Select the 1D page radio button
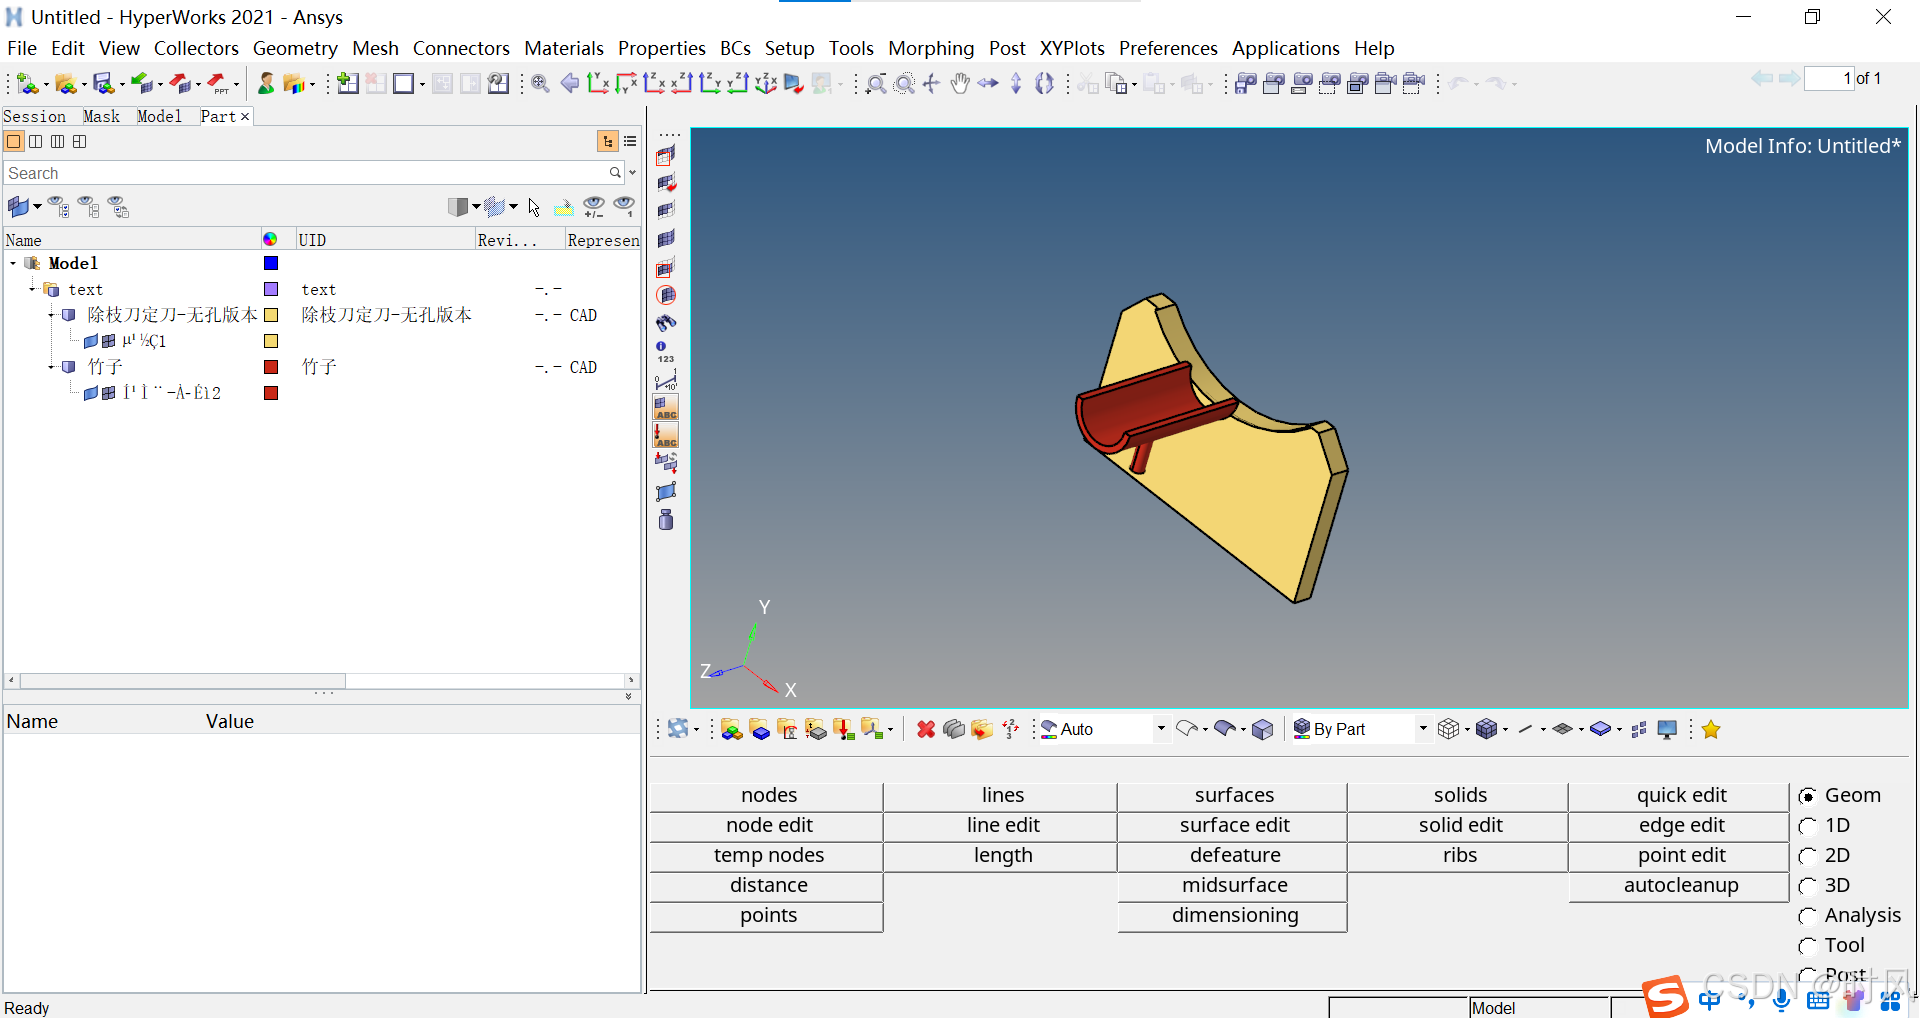The height and width of the screenshot is (1018, 1920). pyautogui.click(x=1807, y=827)
